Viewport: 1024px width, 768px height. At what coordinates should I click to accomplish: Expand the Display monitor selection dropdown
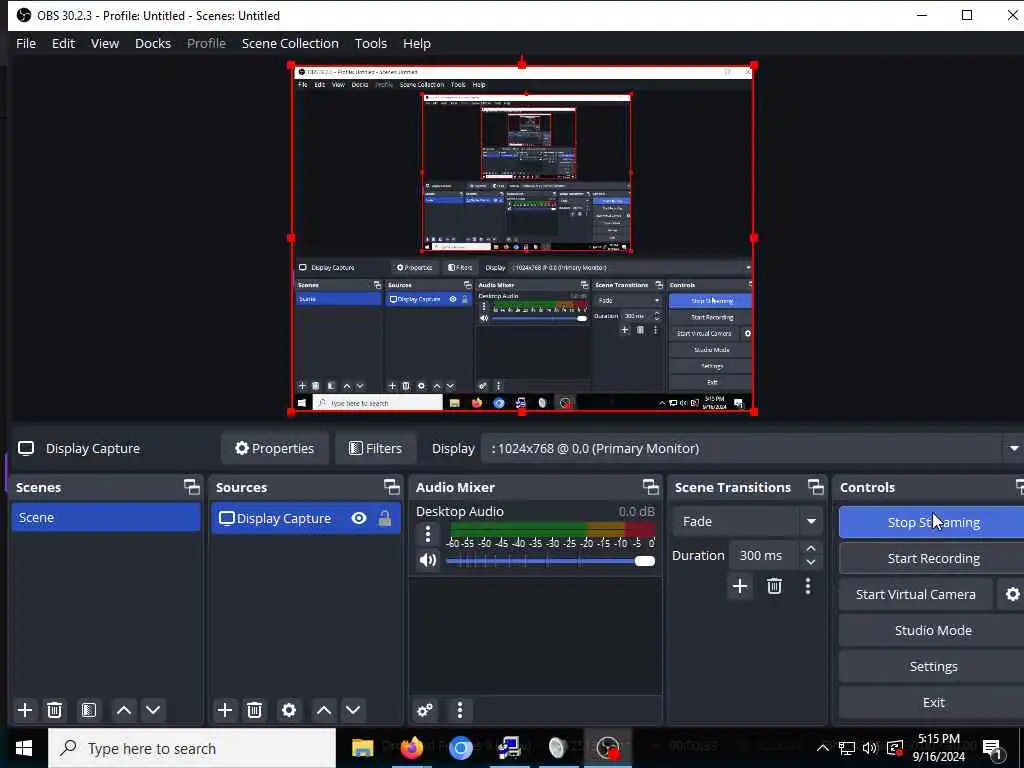1014,449
